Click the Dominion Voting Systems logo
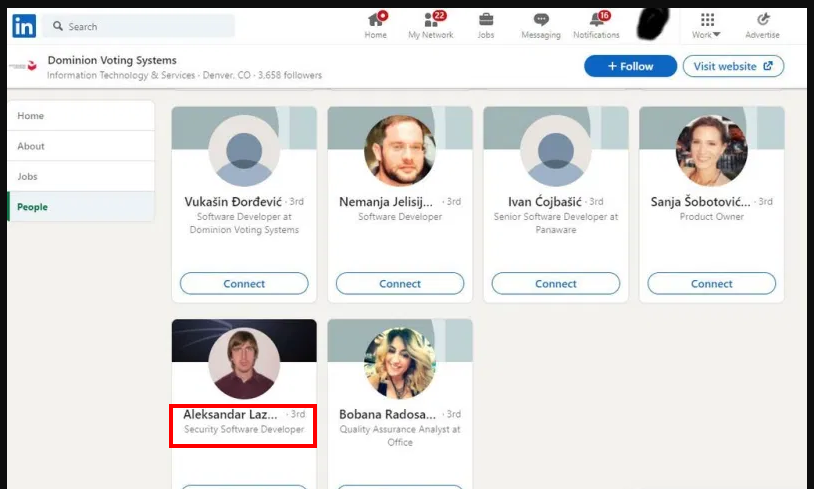The height and width of the screenshot is (489, 814). 24,66
